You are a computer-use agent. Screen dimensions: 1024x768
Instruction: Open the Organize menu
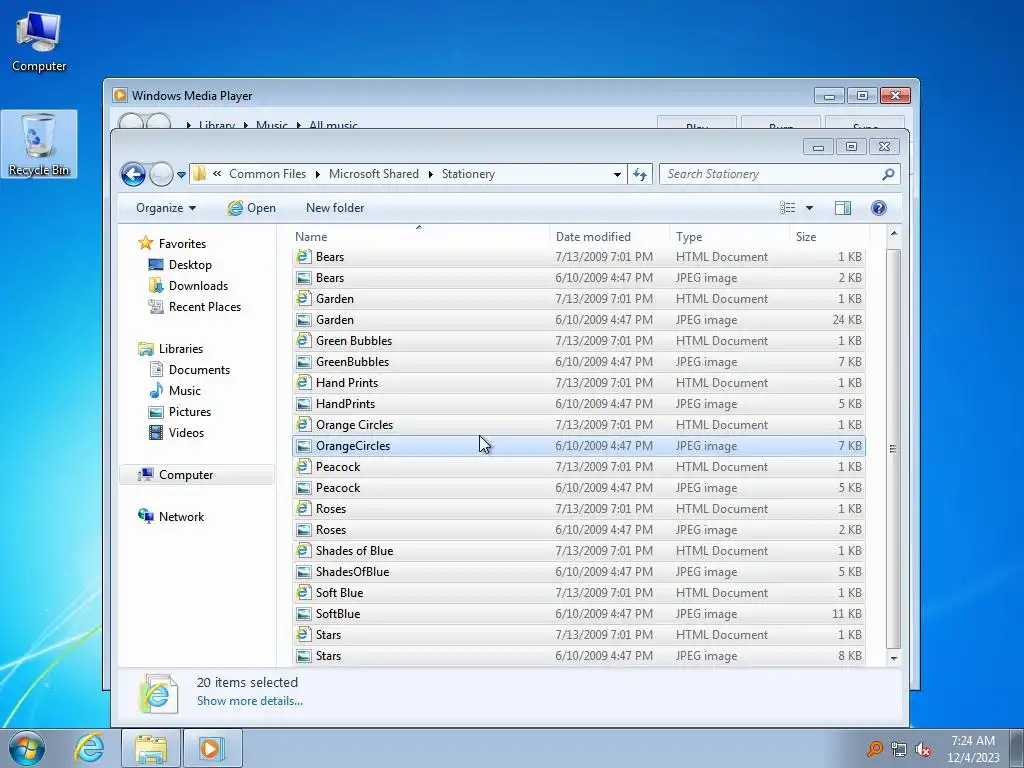[166, 208]
